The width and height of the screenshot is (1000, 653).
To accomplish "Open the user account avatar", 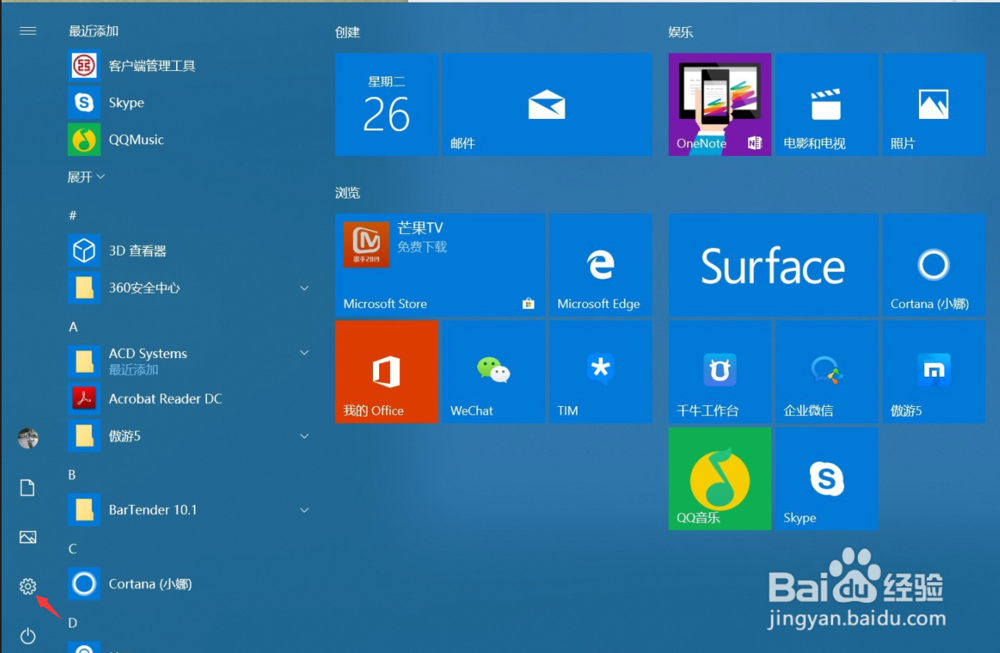I will [28, 438].
